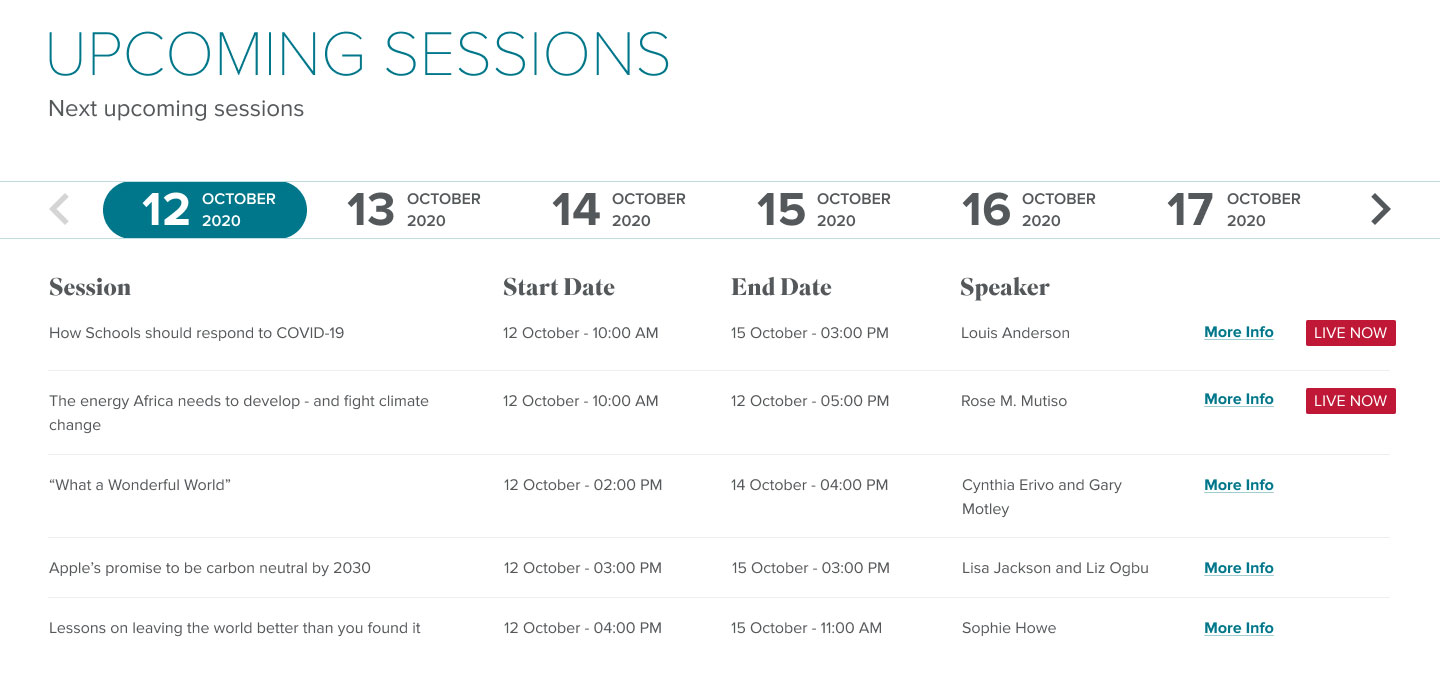Open More Info for Apple's carbon neutral session

tap(1239, 568)
